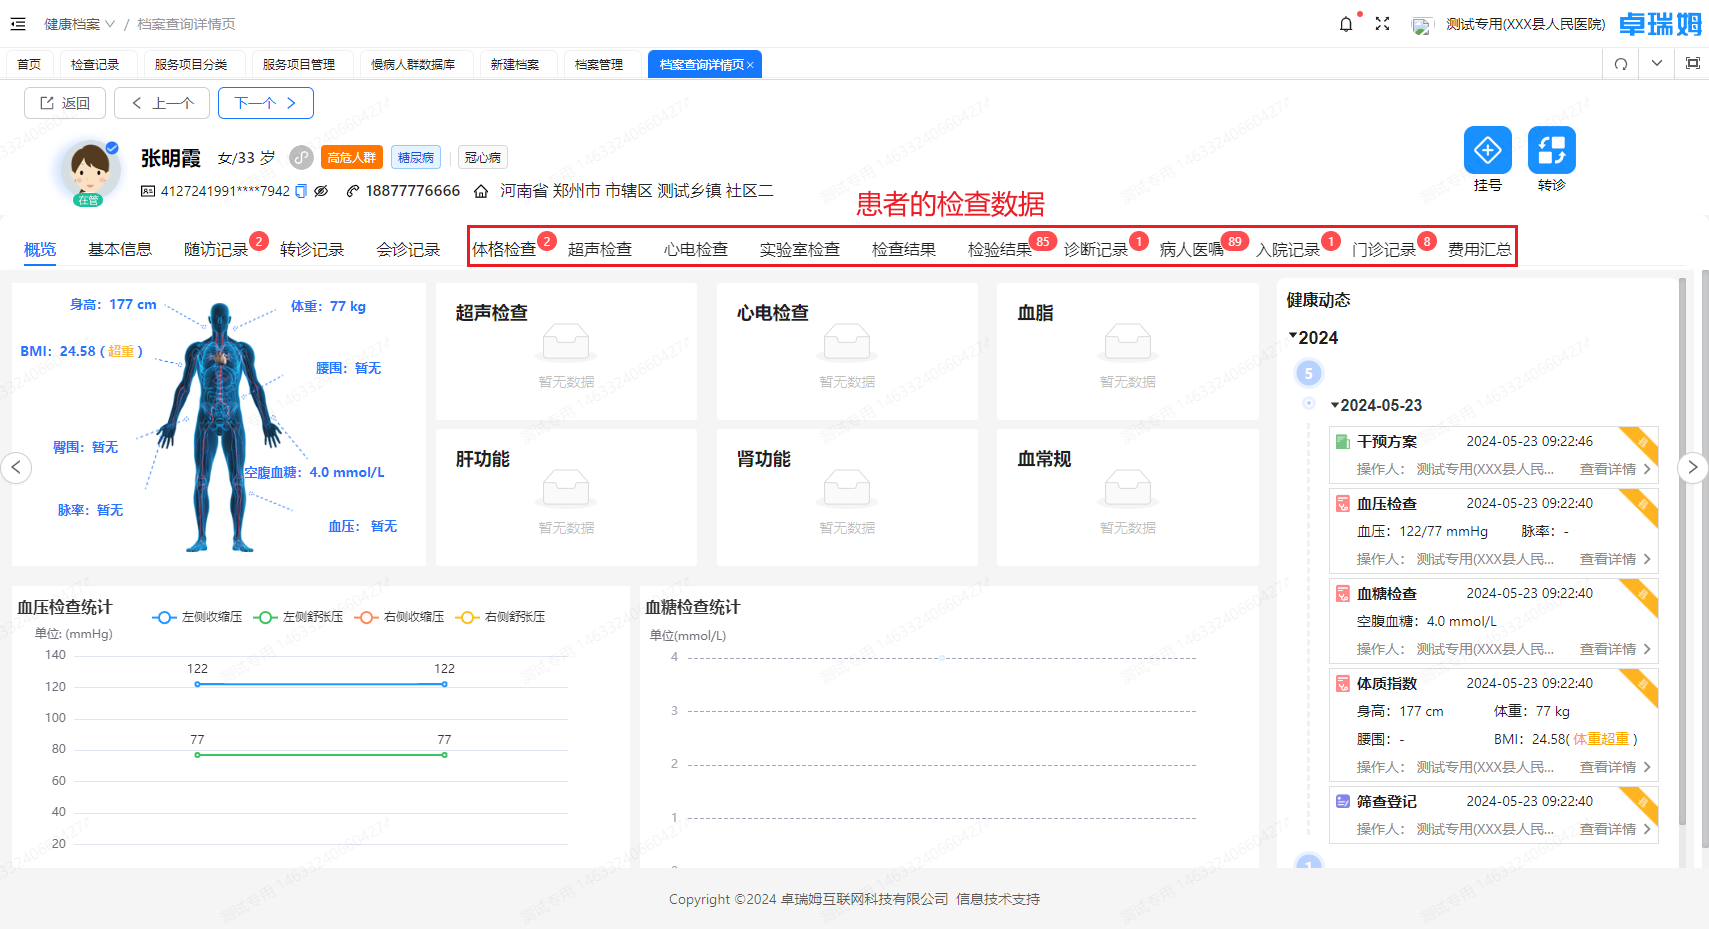The height and width of the screenshot is (929, 1709).
Task: Click the red 体质指数 record icon
Action: click(1343, 684)
